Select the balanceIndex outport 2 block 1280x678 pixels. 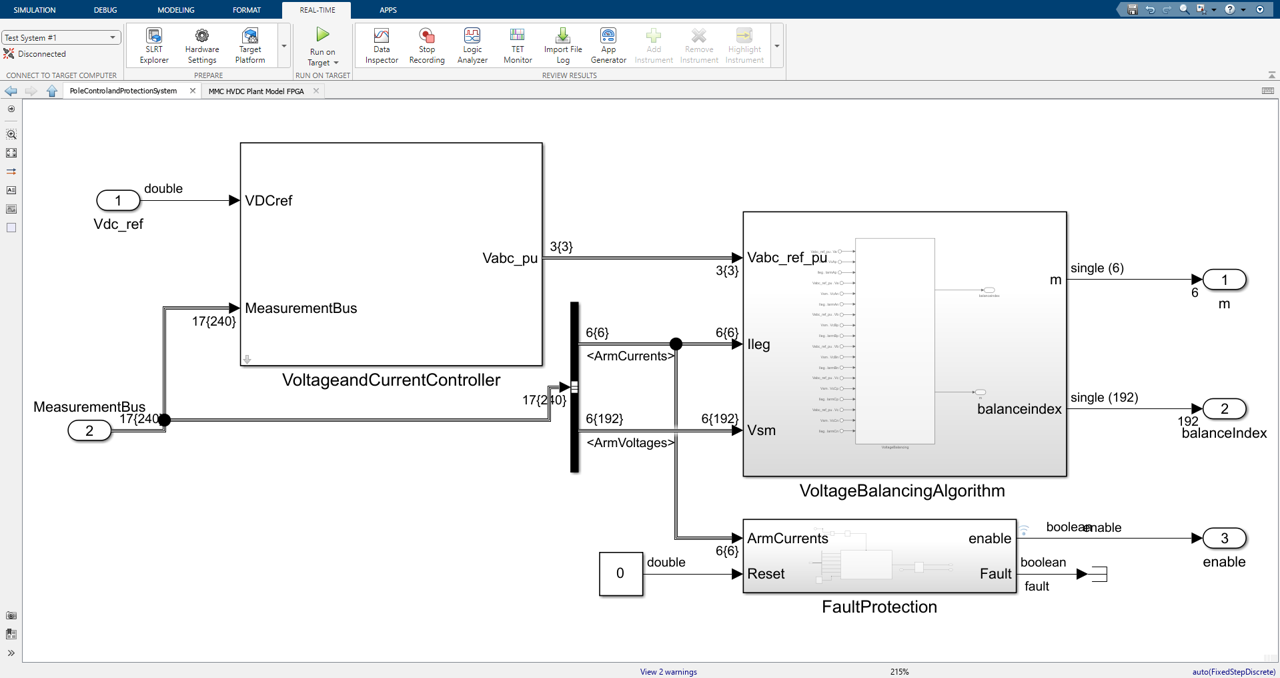[1224, 408]
